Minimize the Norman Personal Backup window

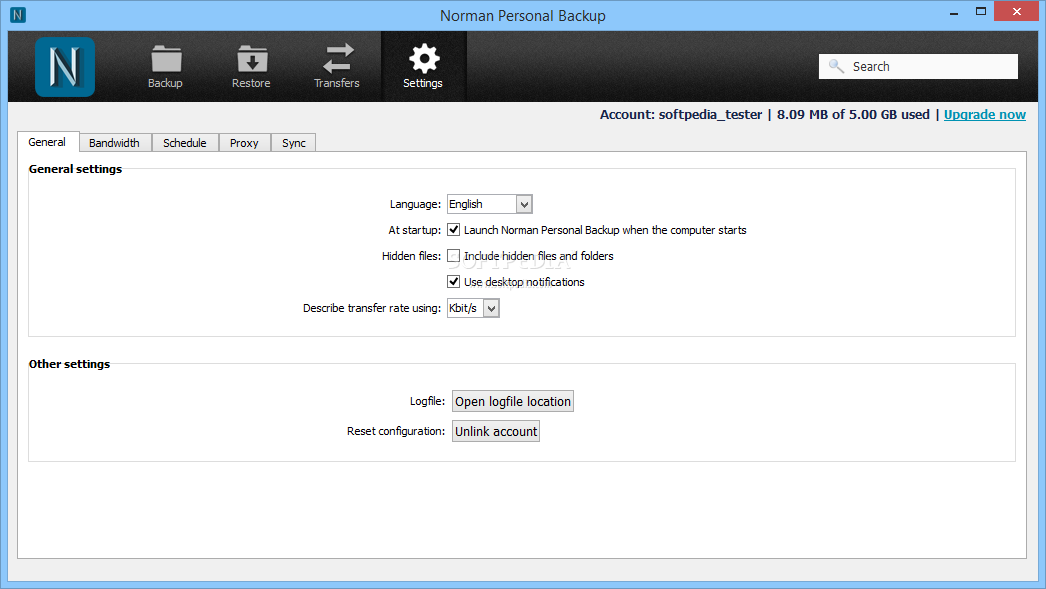click(x=954, y=12)
